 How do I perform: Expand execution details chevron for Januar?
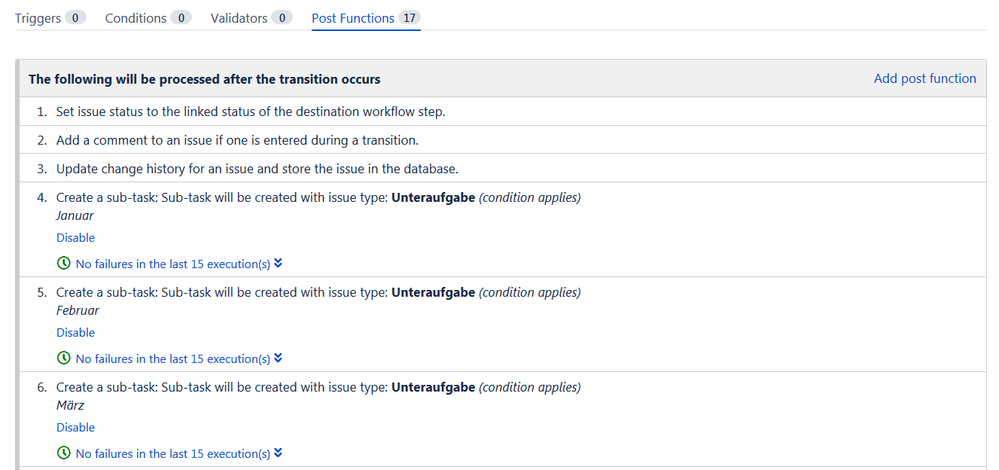coord(278,263)
